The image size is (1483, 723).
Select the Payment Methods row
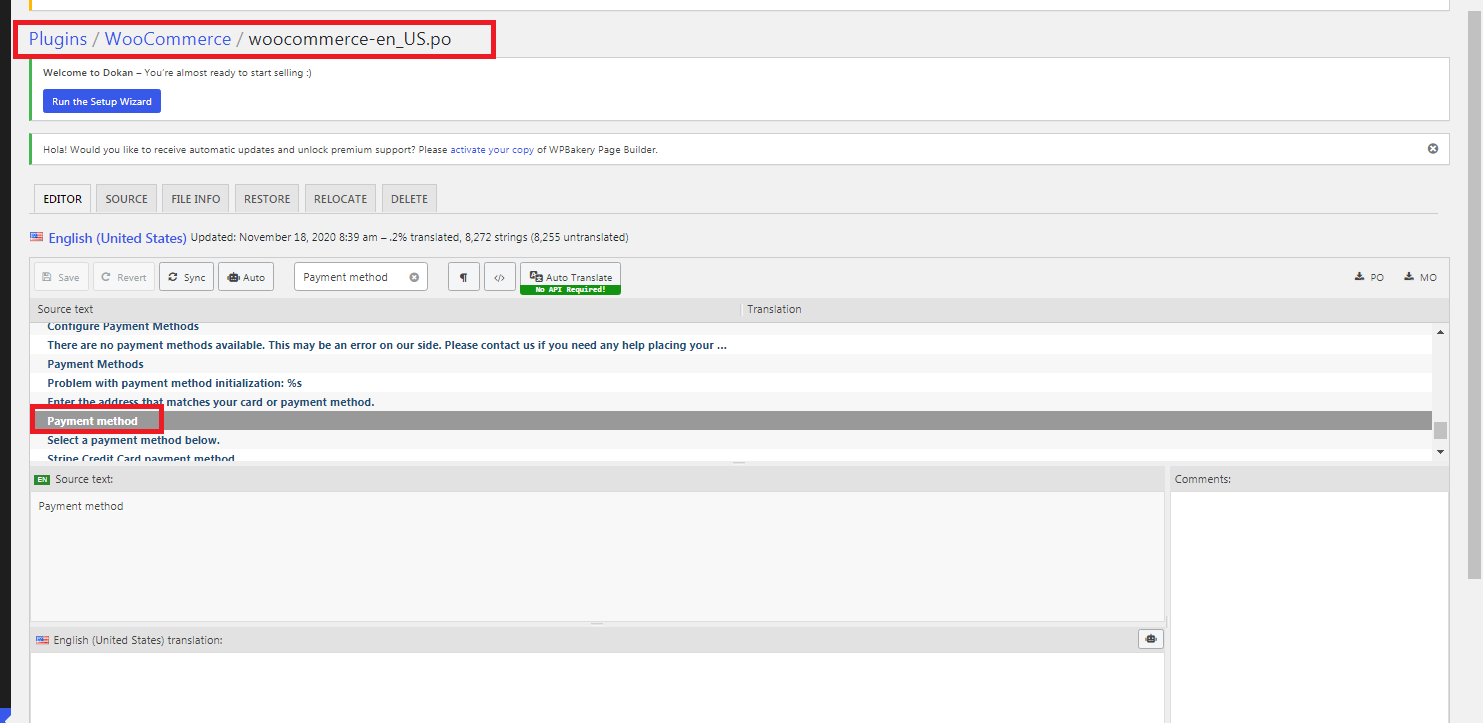pos(731,364)
